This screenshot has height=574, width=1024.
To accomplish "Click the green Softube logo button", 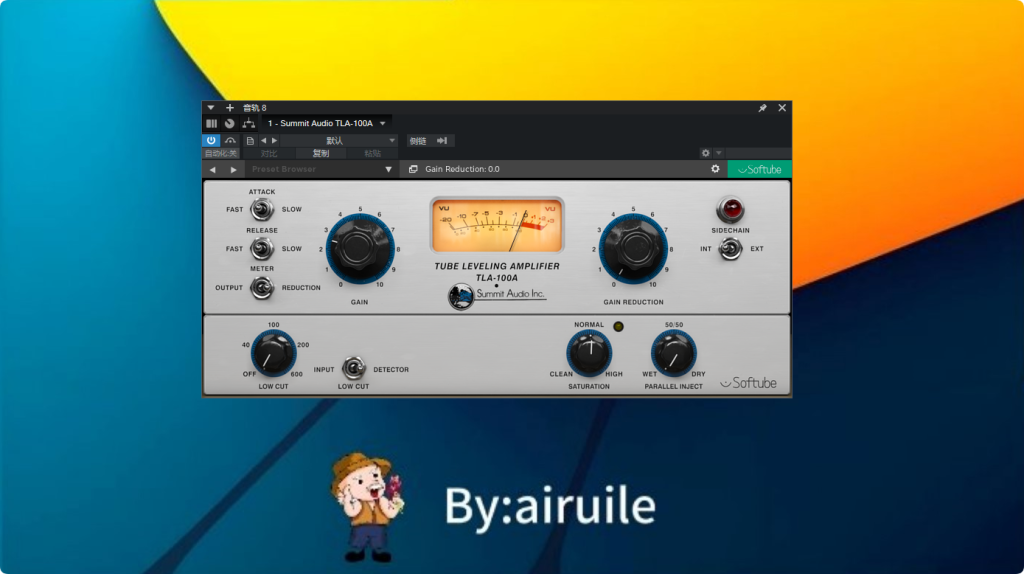I will (x=760, y=169).
